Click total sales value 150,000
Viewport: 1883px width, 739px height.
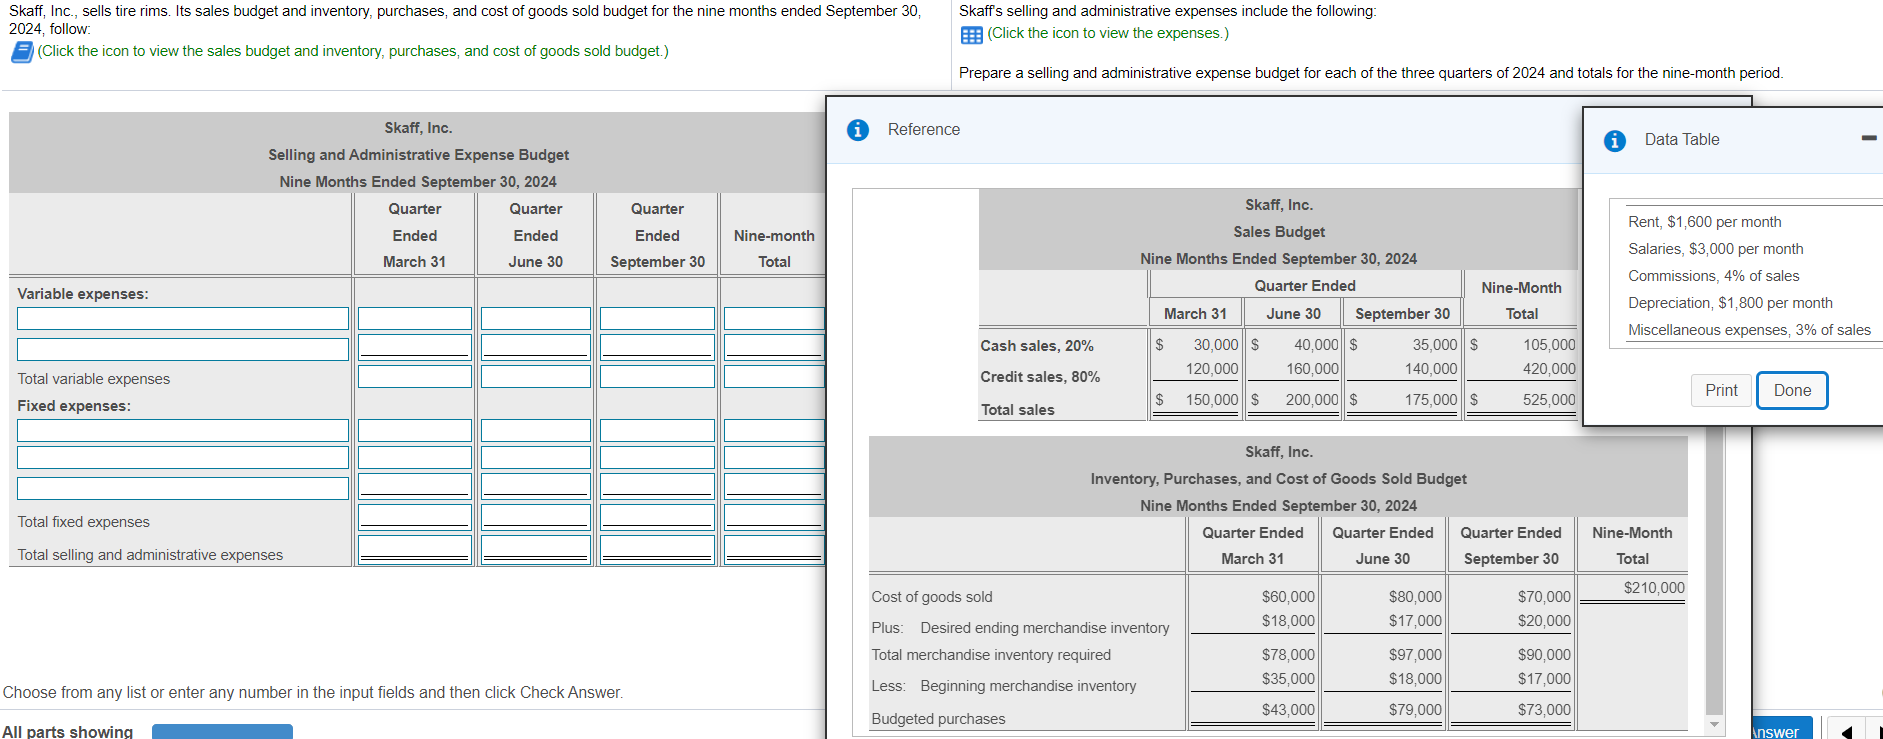(x=1211, y=400)
